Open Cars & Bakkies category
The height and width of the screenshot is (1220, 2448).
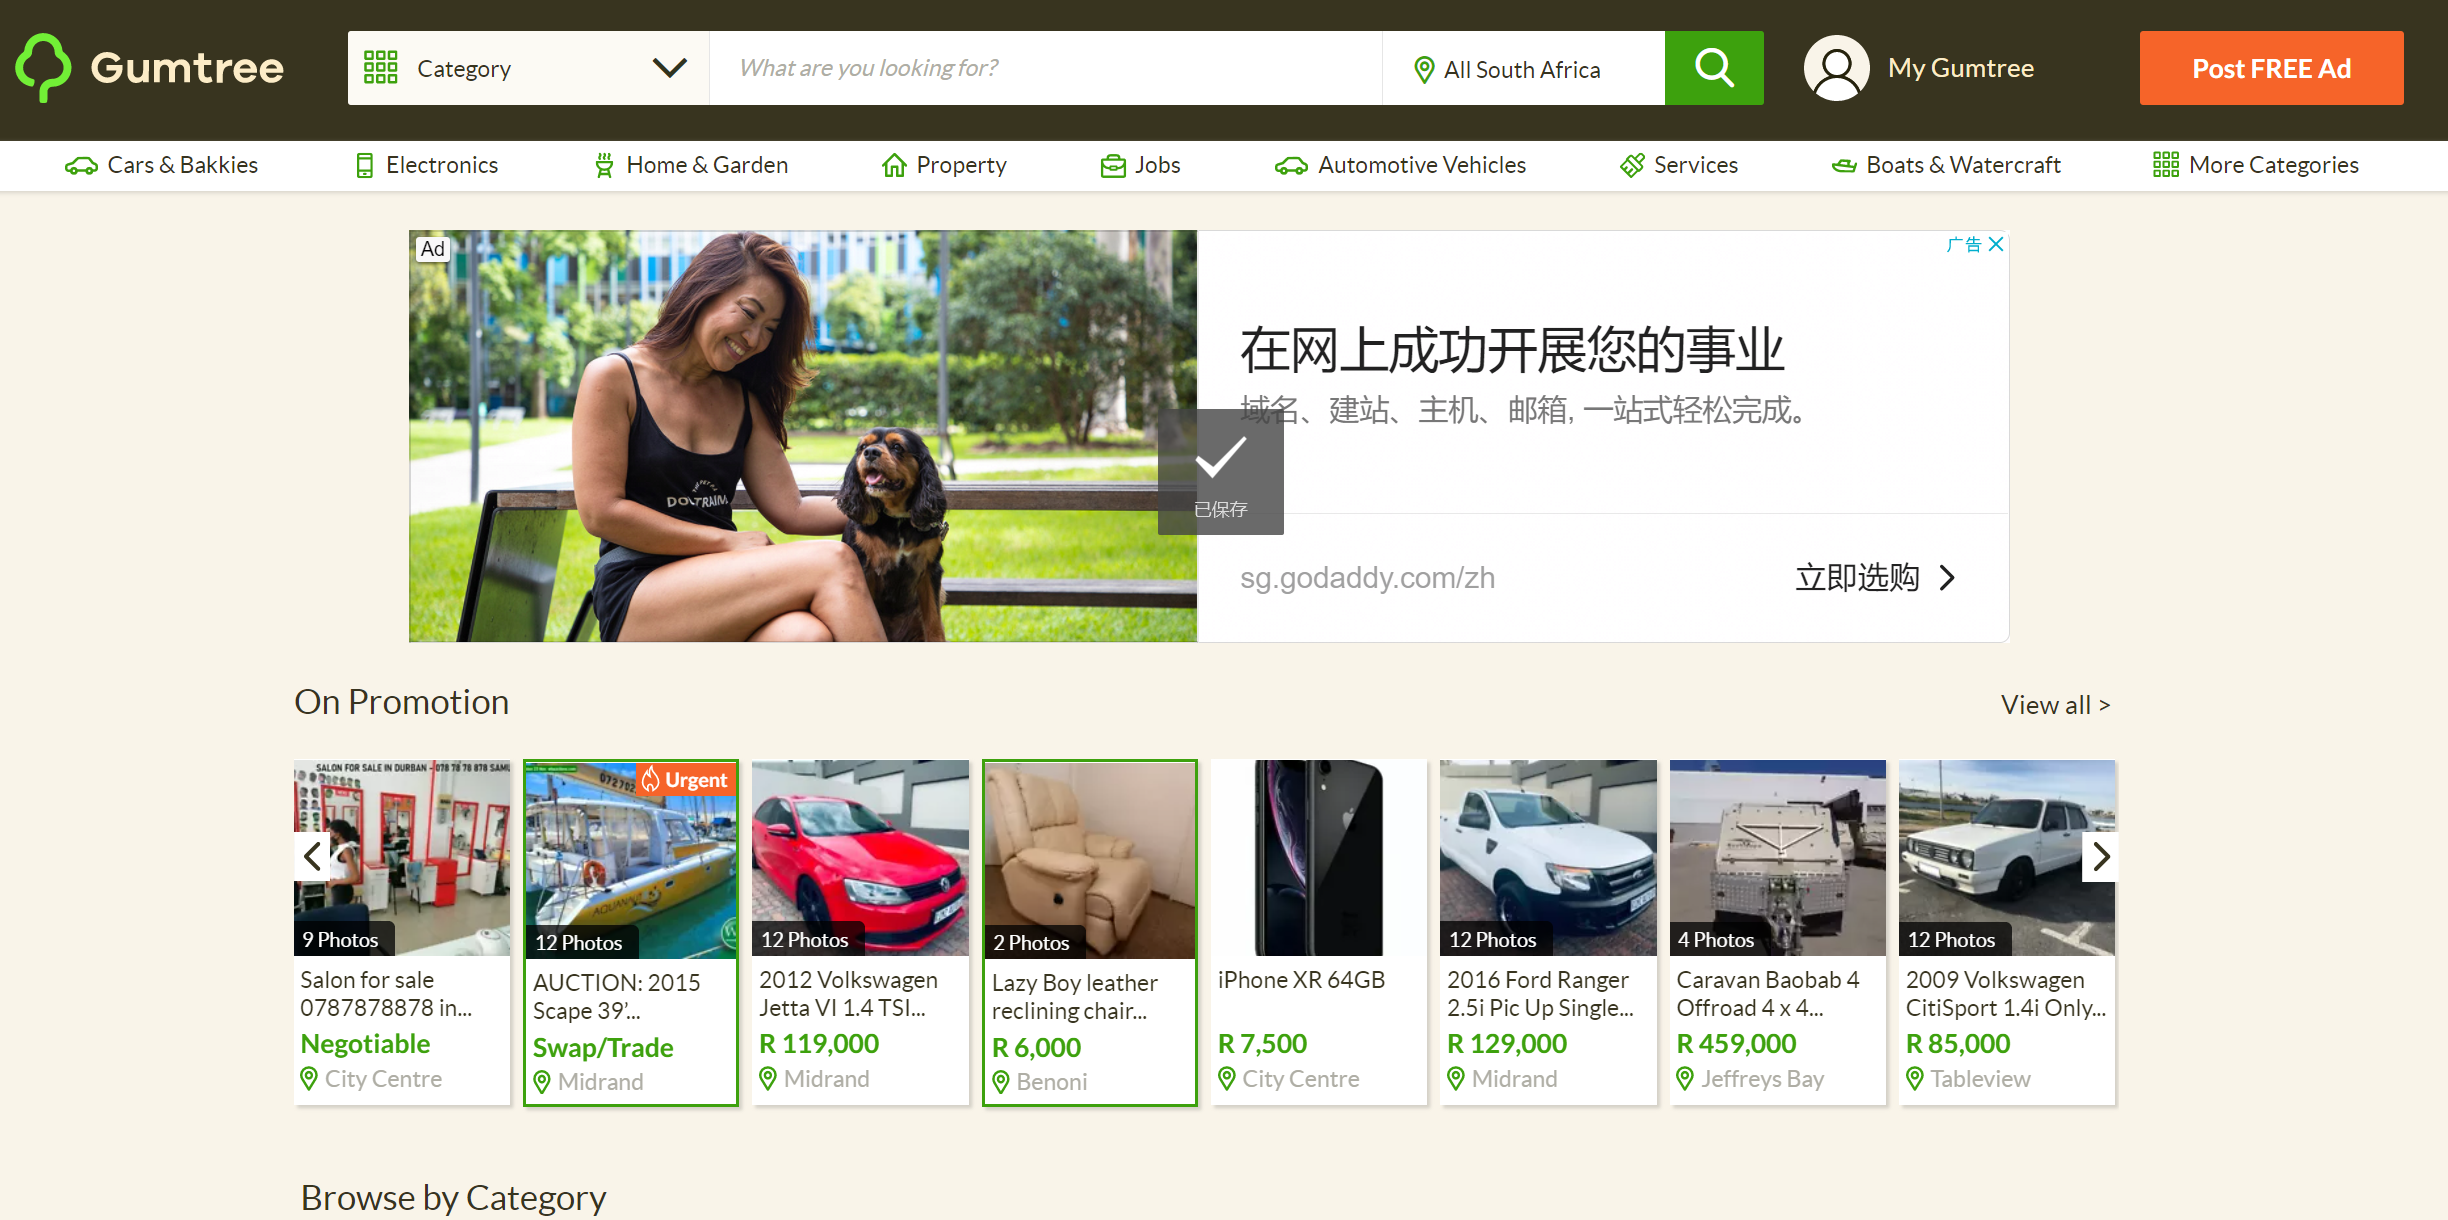(x=161, y=166)
